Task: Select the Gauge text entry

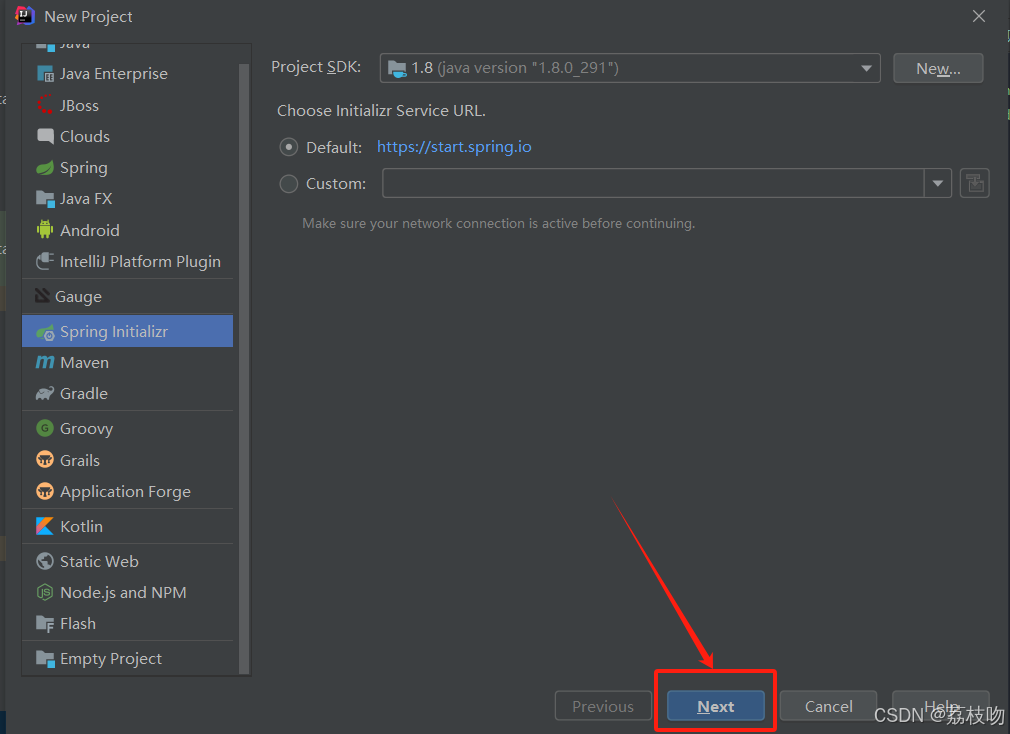Action: [x=79, y=297]
